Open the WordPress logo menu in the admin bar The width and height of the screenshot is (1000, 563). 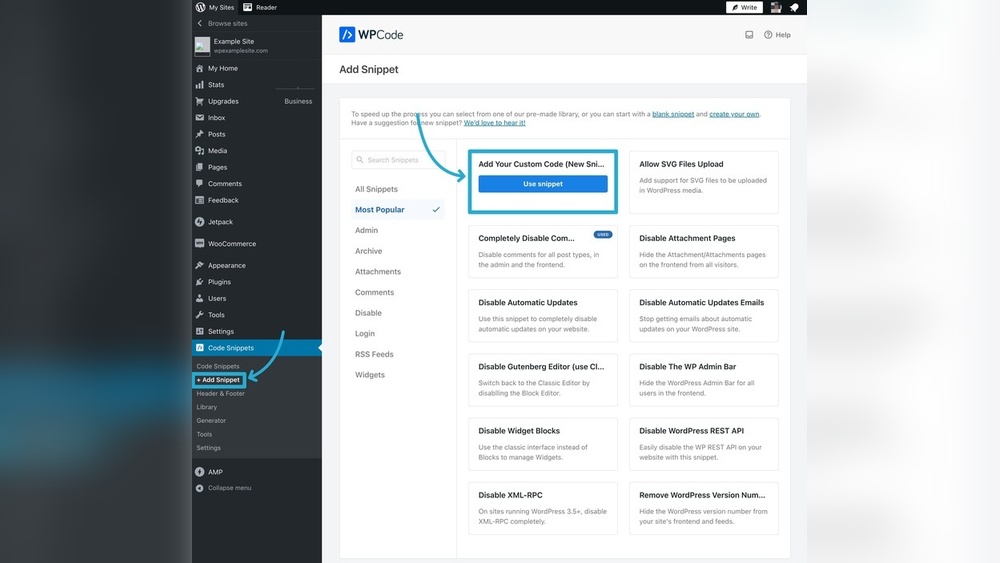coord(200,7)
